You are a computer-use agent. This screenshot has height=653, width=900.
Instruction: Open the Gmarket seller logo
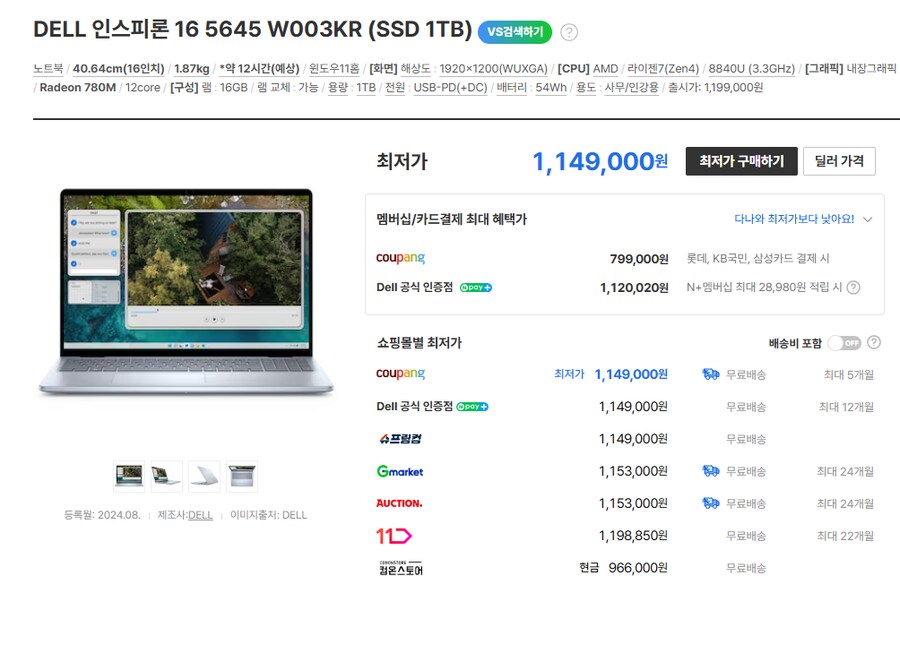coord(400,471)
